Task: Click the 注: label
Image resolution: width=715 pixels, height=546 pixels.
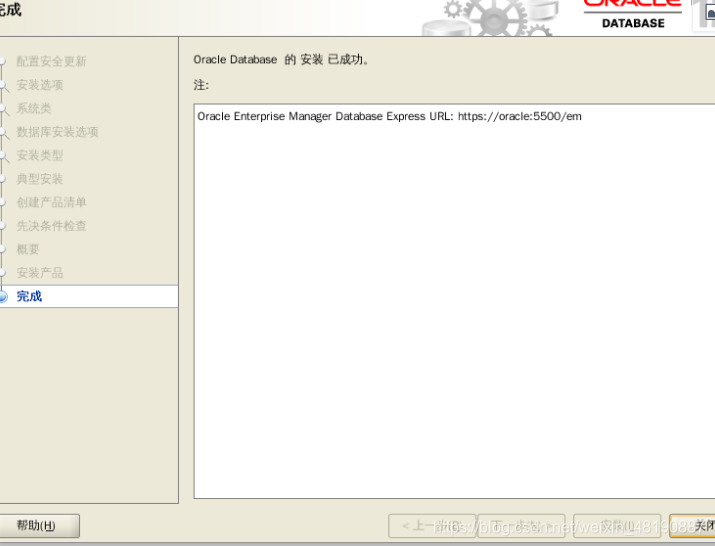Action: 201,85
